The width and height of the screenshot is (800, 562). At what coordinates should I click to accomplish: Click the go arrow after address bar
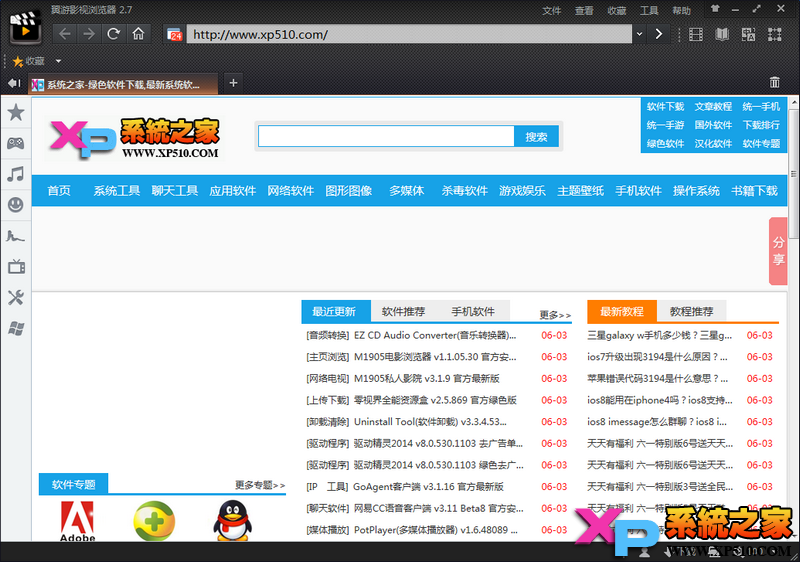659,34
